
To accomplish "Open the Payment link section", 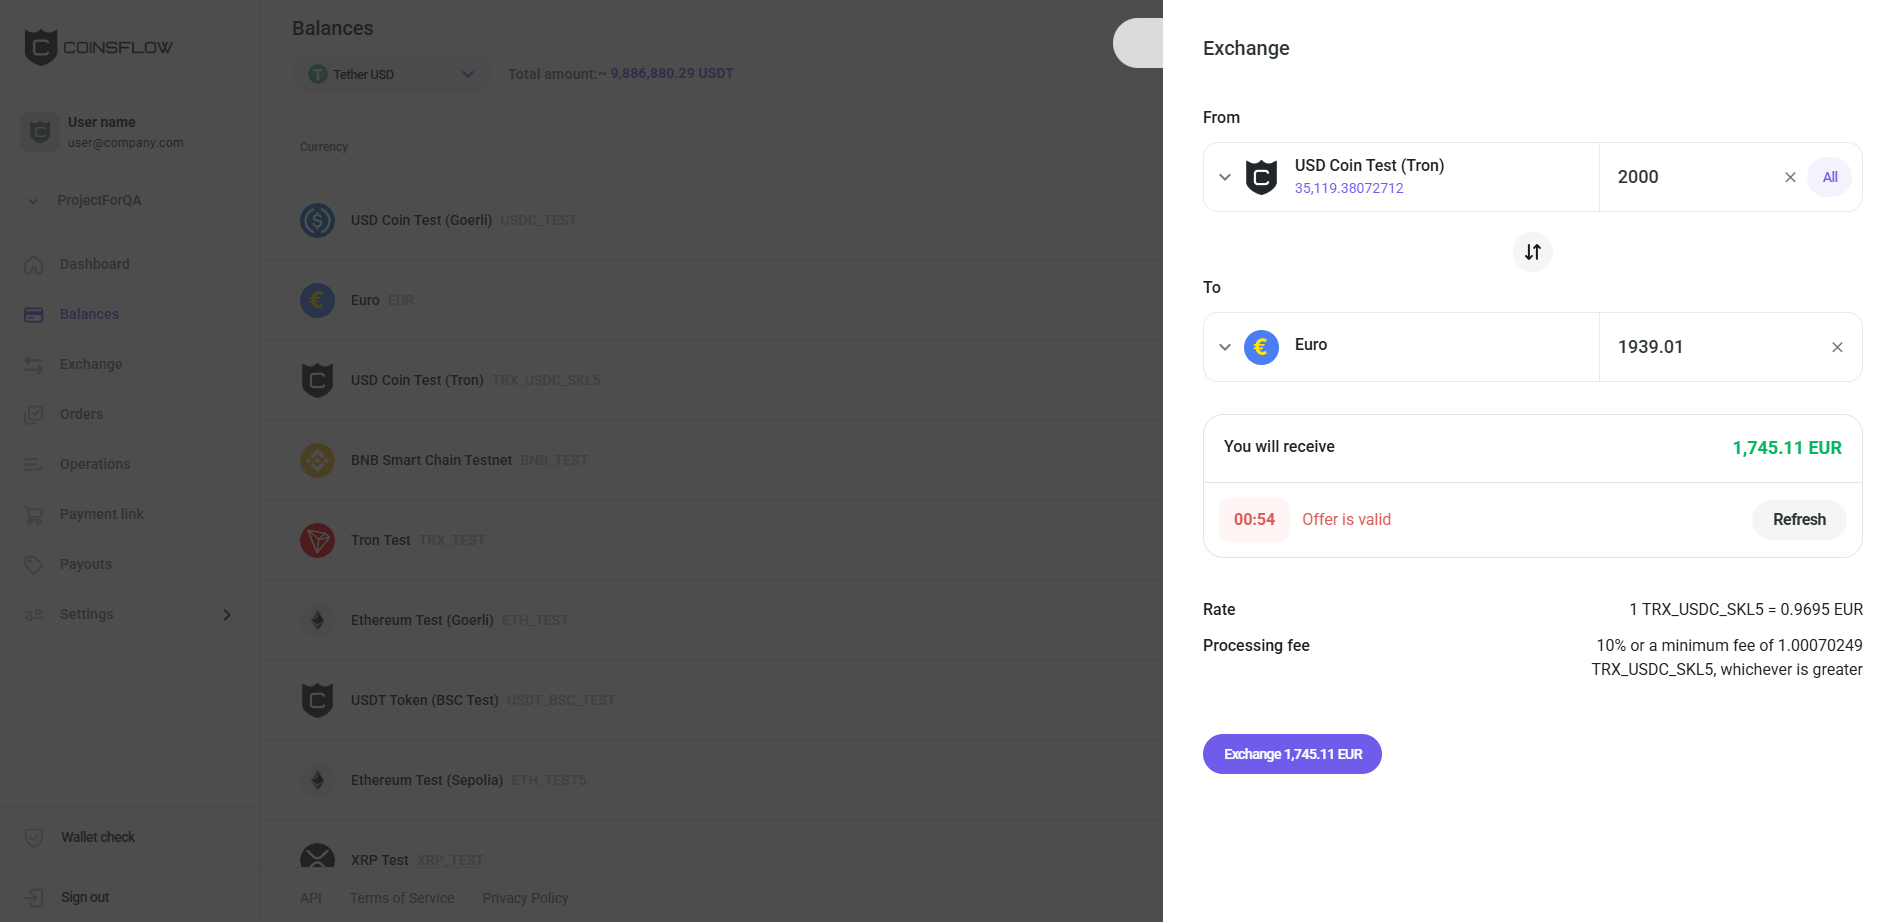I will point(101,514).
